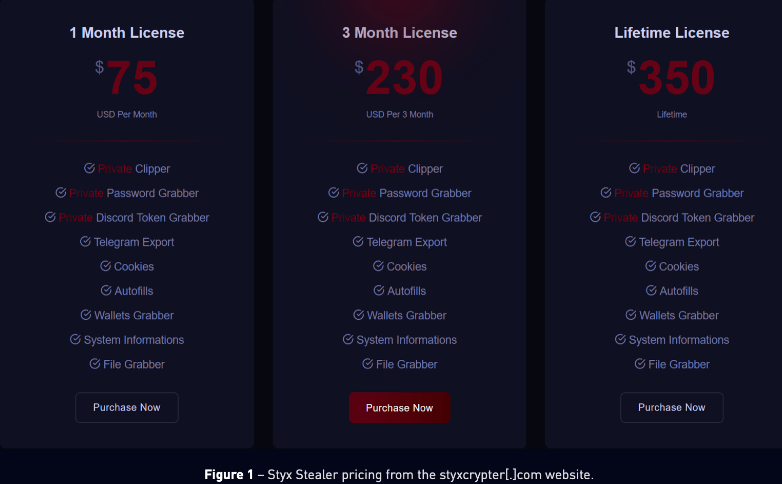Click checkmark icon beside Telegram Export in 3 Month plan
782x484 pixels.
point(358,242)
